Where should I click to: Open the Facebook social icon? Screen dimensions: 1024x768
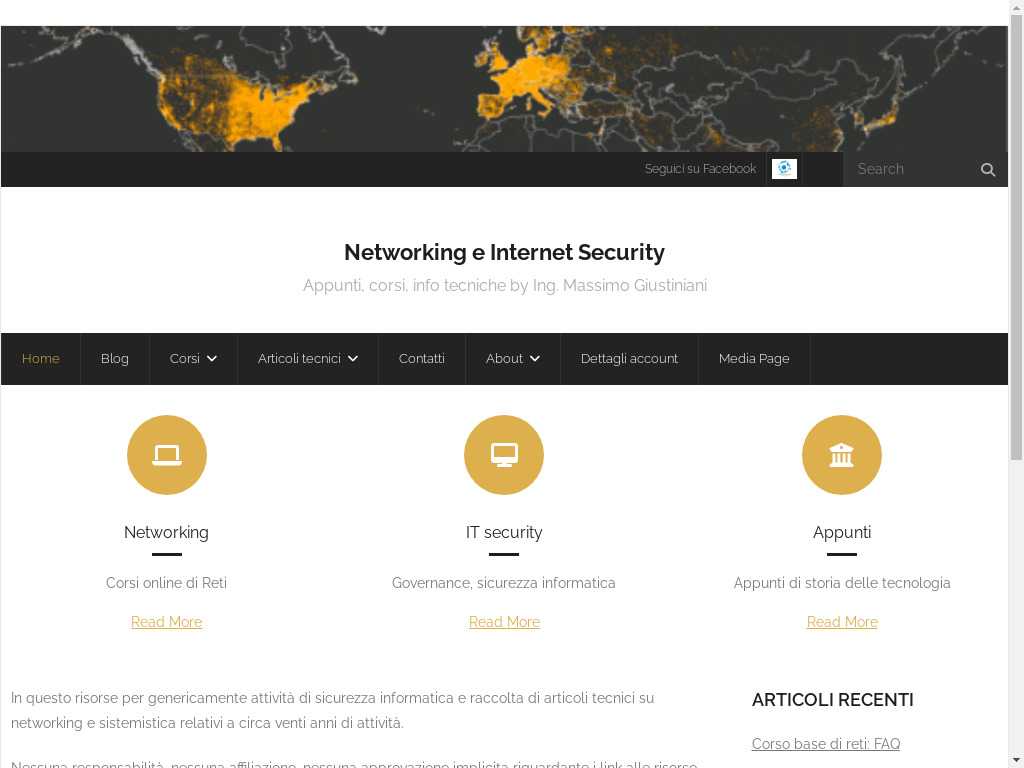point(784,168)
